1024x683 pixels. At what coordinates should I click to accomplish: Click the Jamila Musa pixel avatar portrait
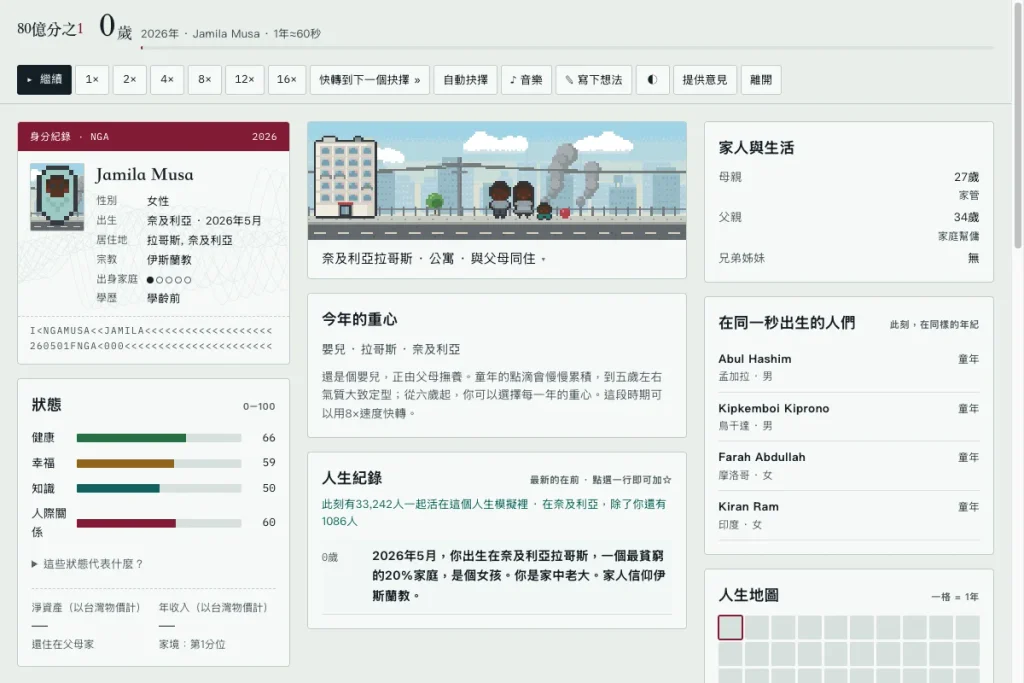57,197
